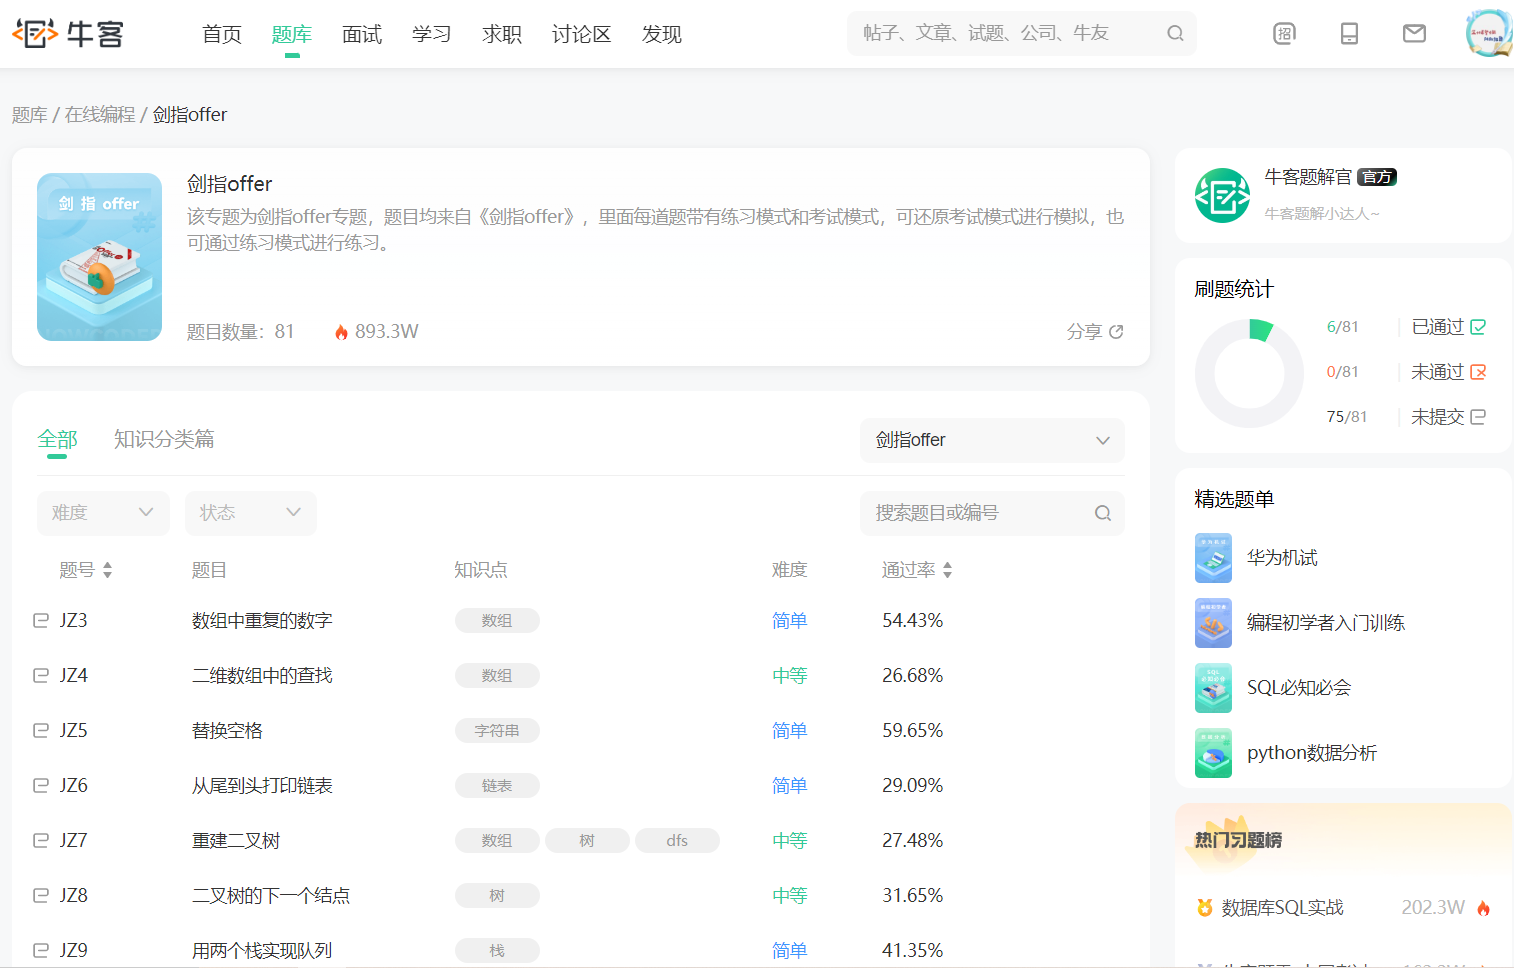Open the SQL必知必会 problem list

click(x=1298, y=688)
